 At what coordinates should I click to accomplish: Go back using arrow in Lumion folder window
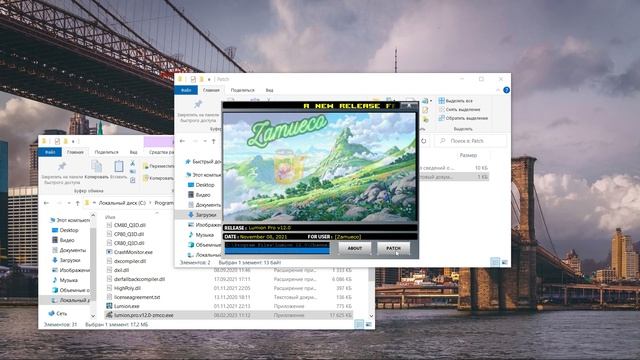pos(46,203)
